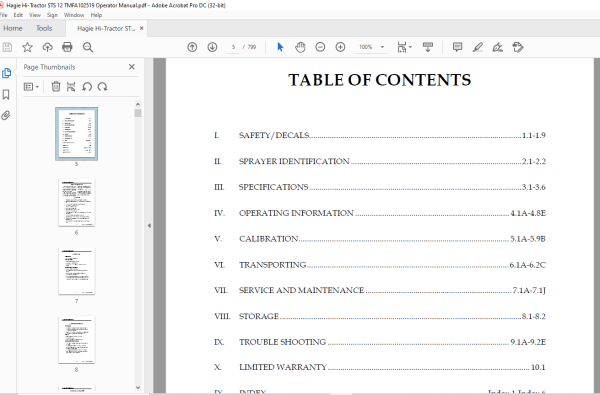Collapse the navigation pane arrow
The image size is (600, 395).
pos(149,226)
